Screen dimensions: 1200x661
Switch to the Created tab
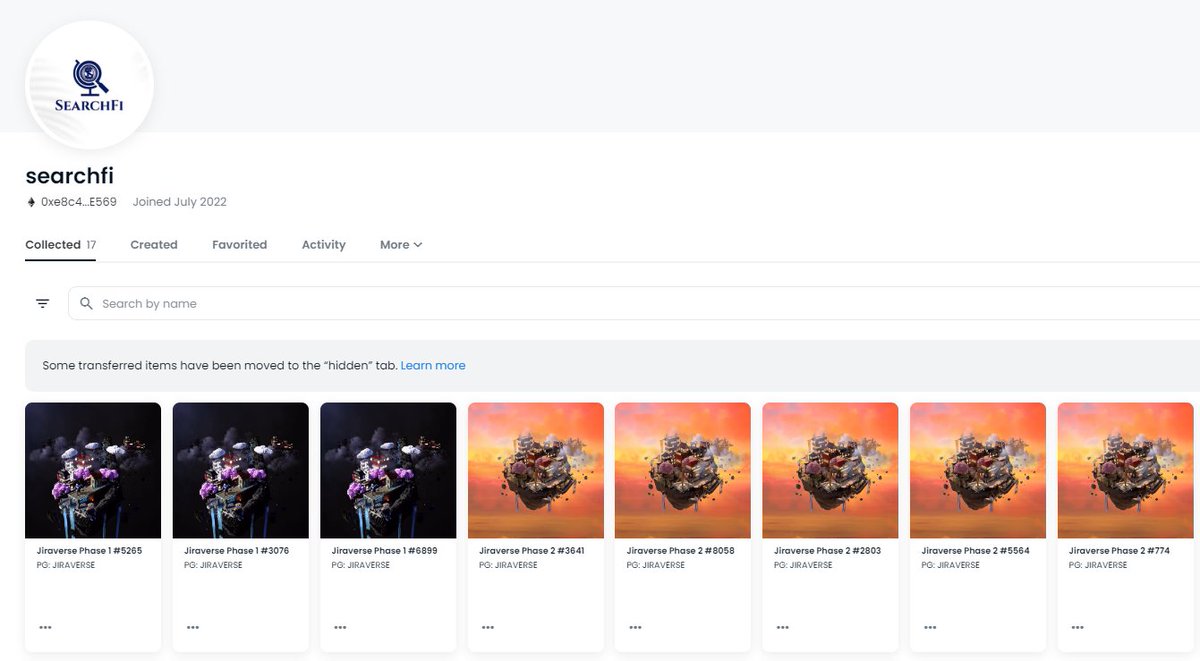(154, 245)
